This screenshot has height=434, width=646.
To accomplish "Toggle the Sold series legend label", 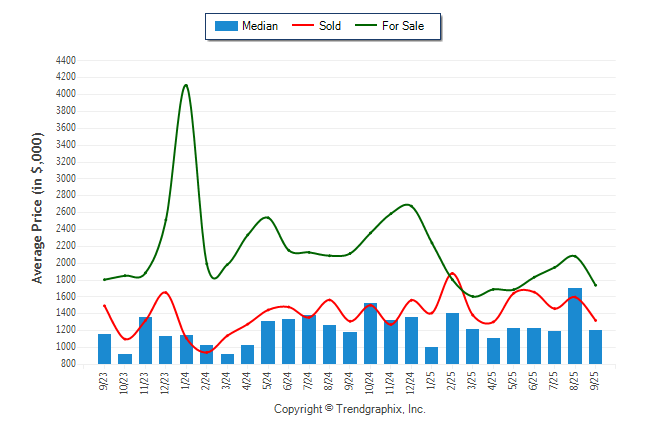I will [x=330, y=26].
